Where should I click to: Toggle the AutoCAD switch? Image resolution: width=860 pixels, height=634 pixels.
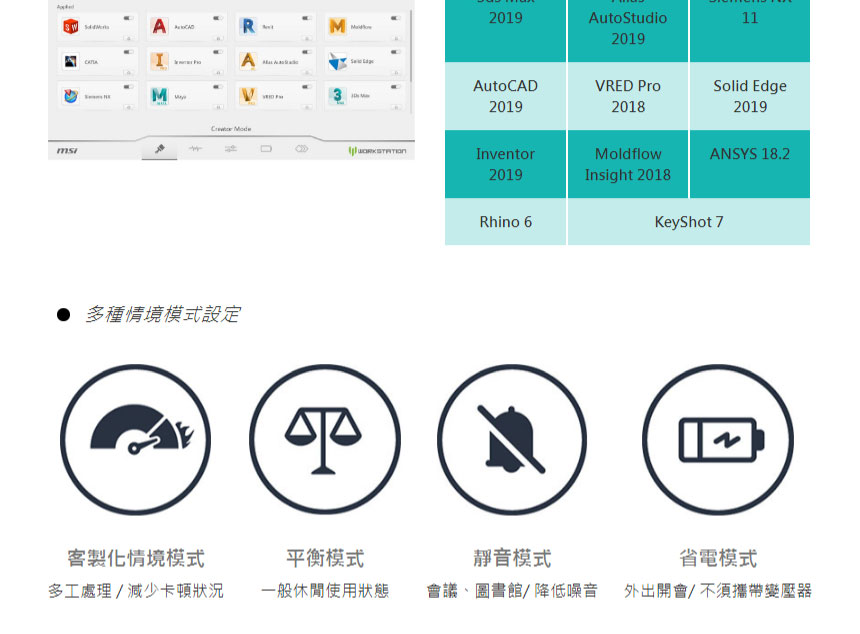217,18
